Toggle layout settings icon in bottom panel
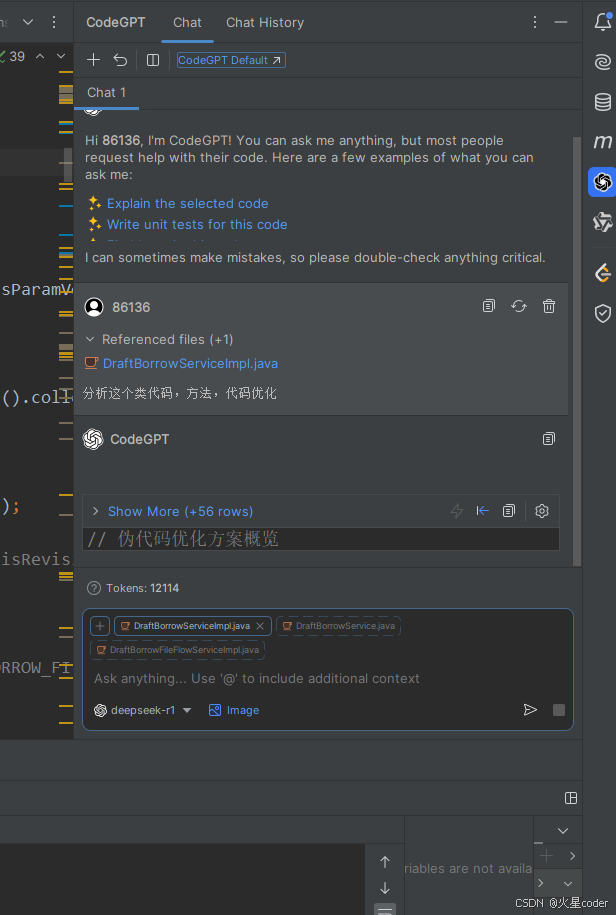This screenshot has width=616, height=915. 571,798
